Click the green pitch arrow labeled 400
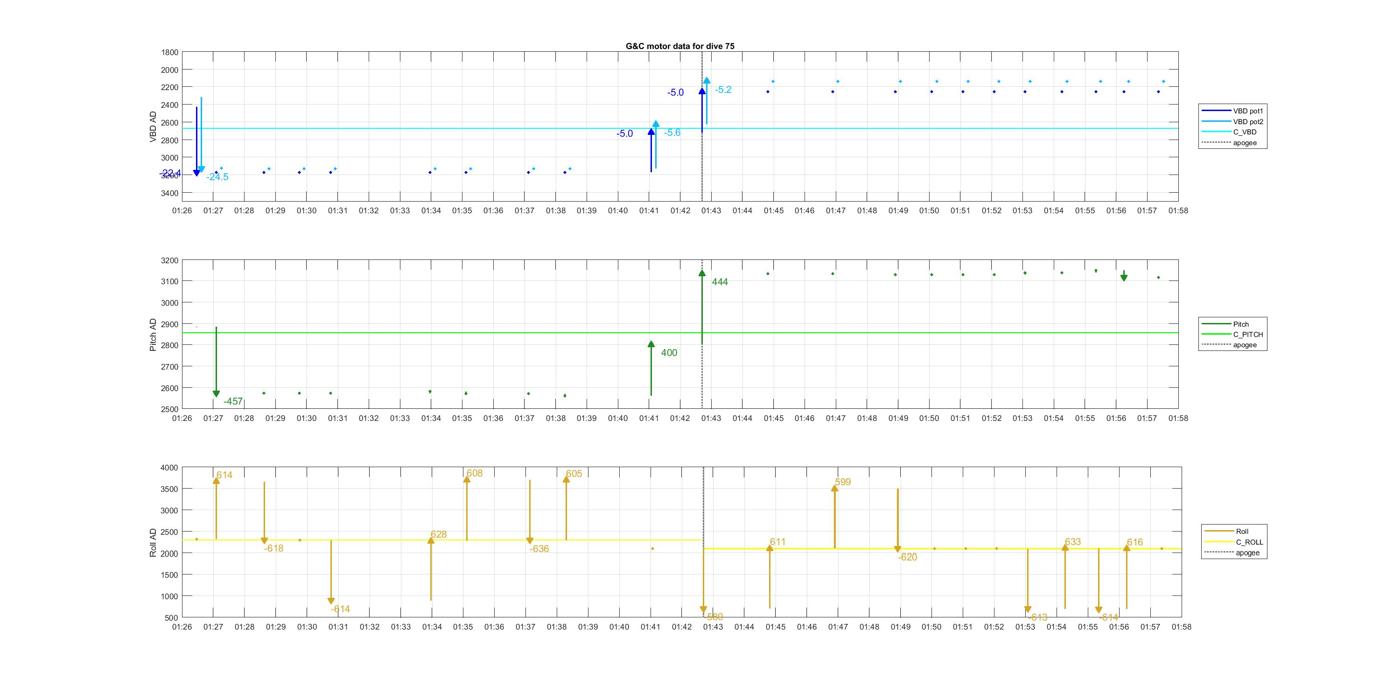The width and height of the screenshot is (1400, 693). [x=651, y=368]
